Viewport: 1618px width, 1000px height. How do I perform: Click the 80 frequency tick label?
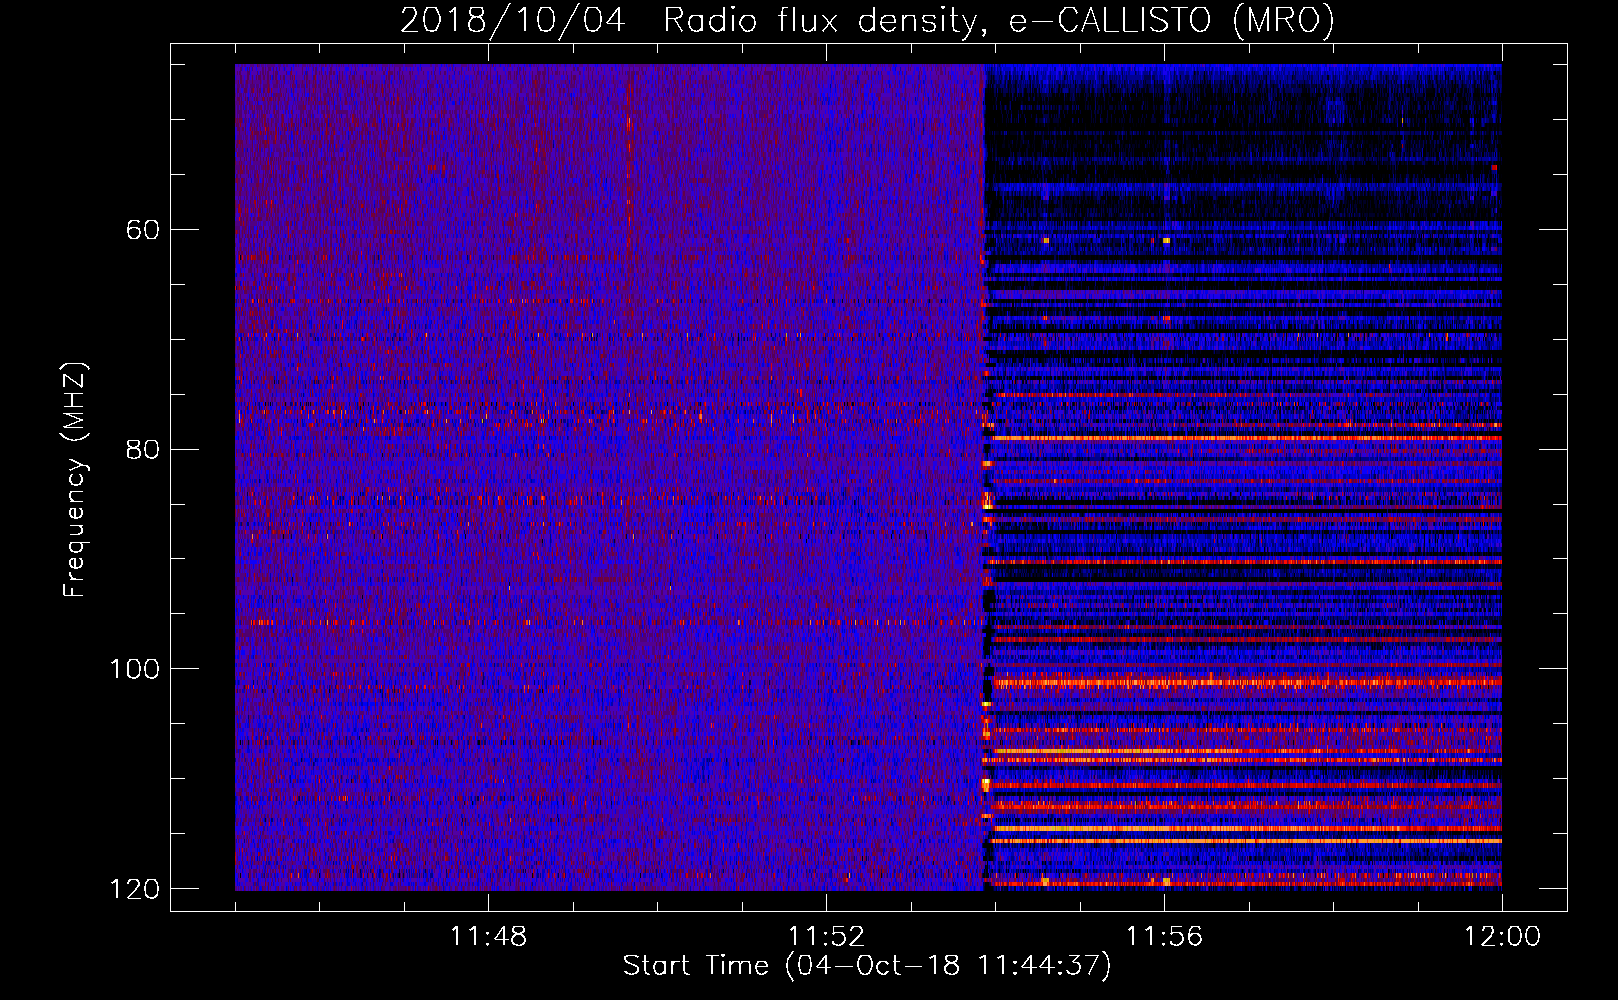coord(142,449)
